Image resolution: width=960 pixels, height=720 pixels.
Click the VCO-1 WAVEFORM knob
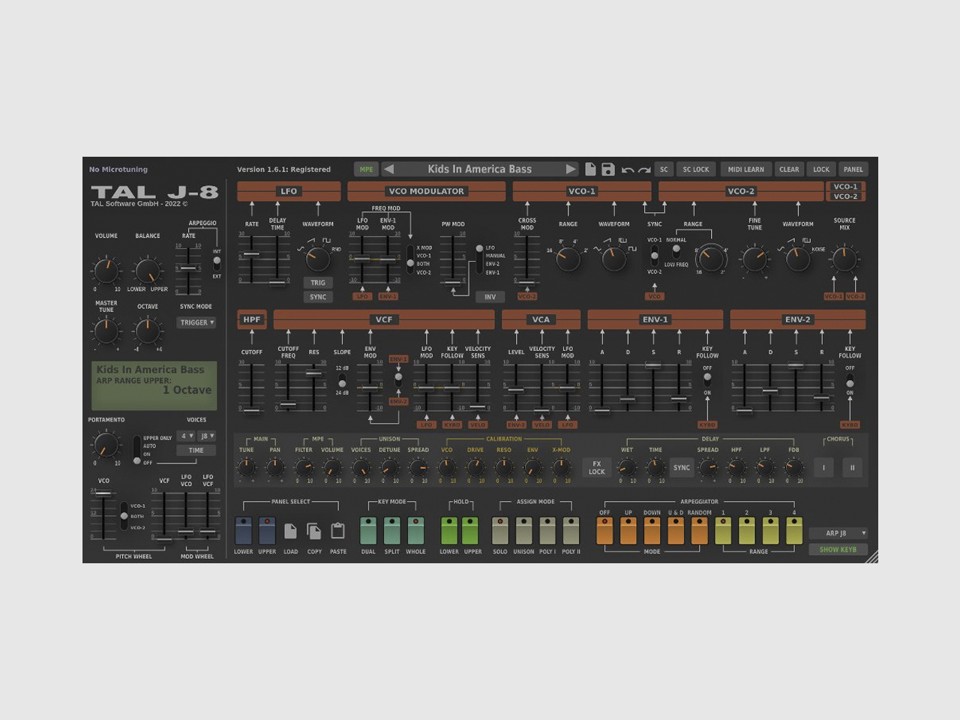(613, 259)
